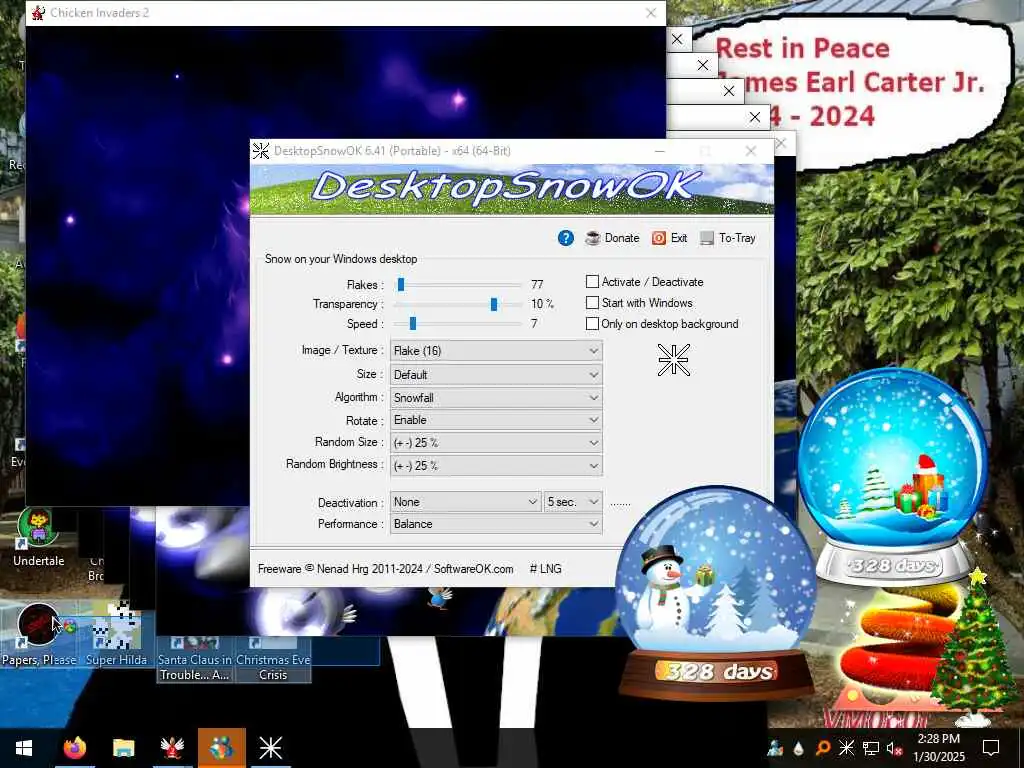Adjust the Flakes slider
Viewport: 1024px width, 768px height.
click(401, 285)
